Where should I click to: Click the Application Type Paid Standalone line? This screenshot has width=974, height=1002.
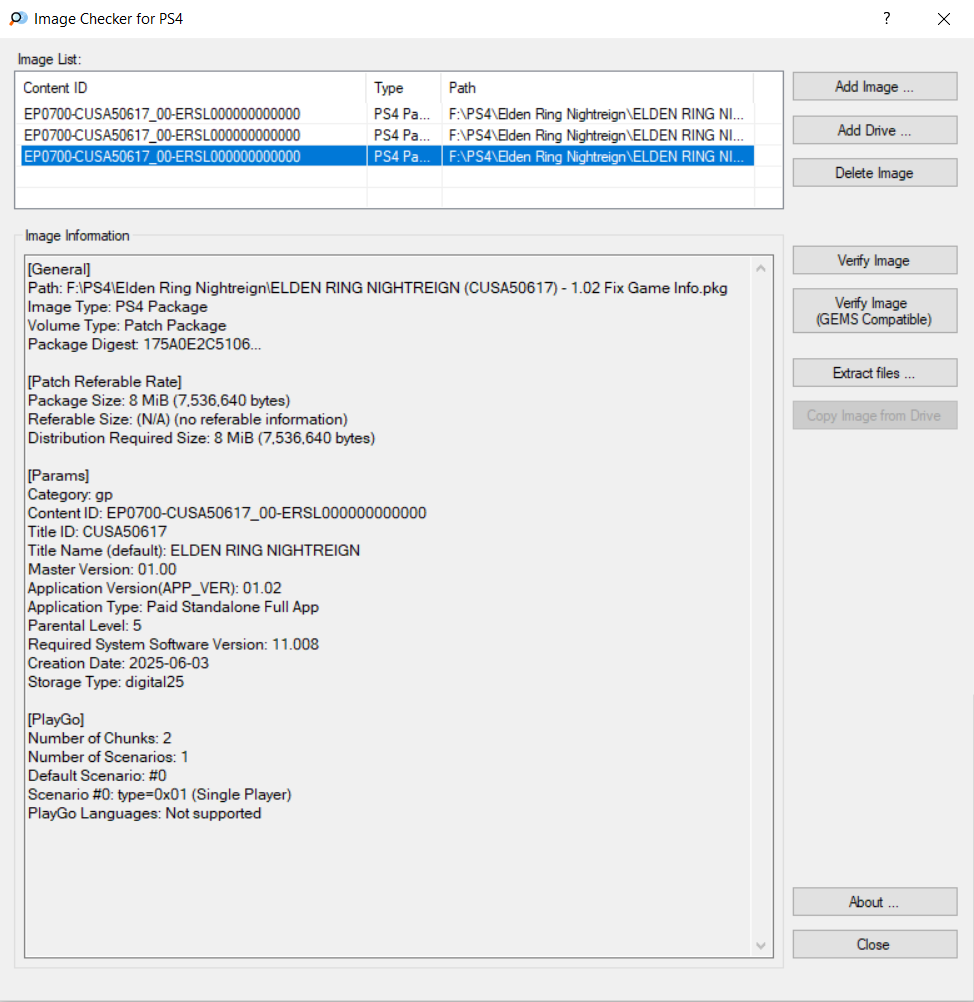[173, 607]
